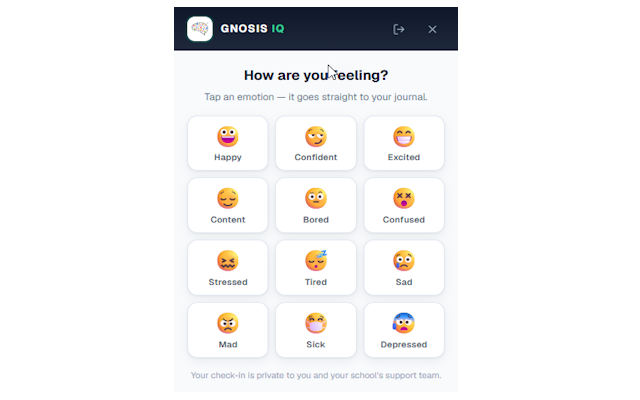
Task: Pick the Depressed emoji card
Action: tap(404, 330)
